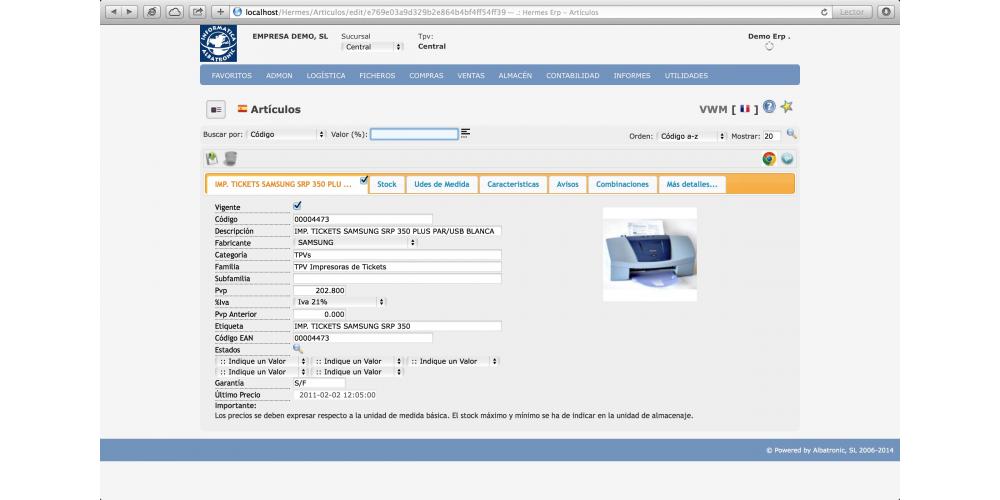Switch to the Avisos tab
Image resolution: width=1000 pixels, height=500 pixels.
[568, 184]
